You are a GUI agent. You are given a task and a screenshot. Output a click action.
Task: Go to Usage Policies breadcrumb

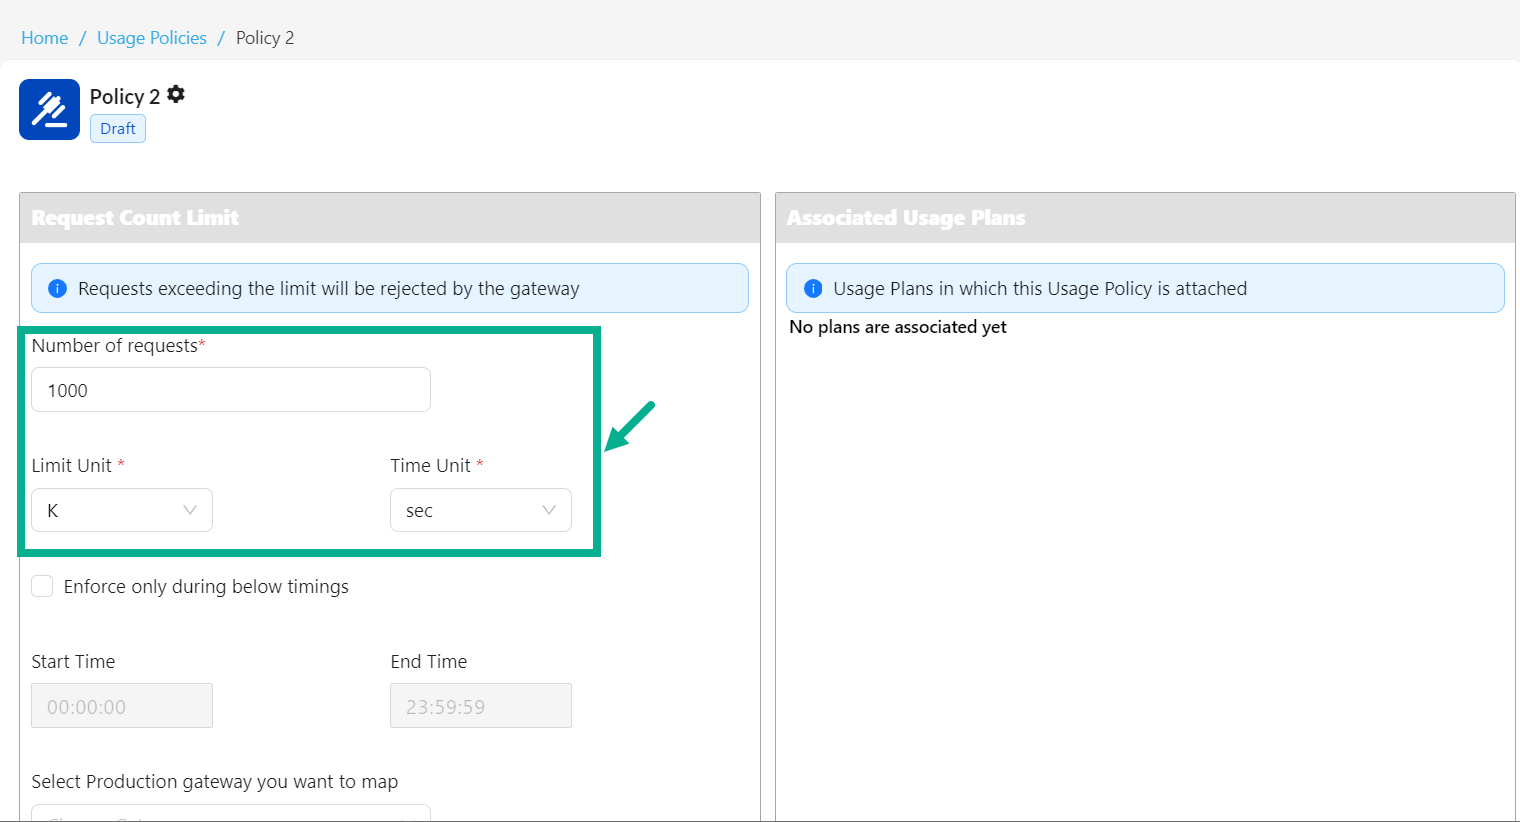click(x=152, y=38)
